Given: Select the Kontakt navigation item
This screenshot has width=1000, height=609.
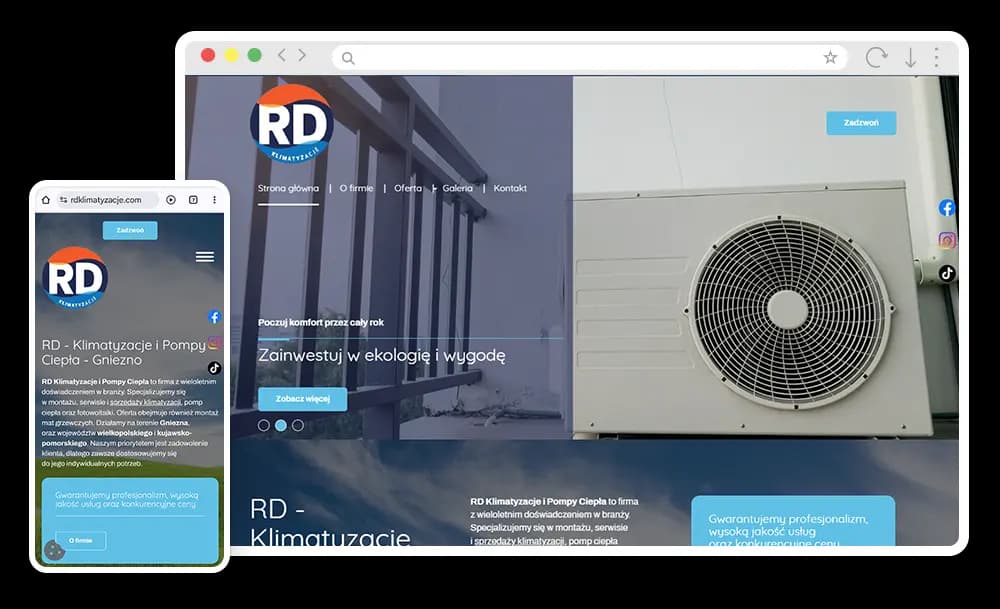Looking at the screenshot, I should pos(510,188).
